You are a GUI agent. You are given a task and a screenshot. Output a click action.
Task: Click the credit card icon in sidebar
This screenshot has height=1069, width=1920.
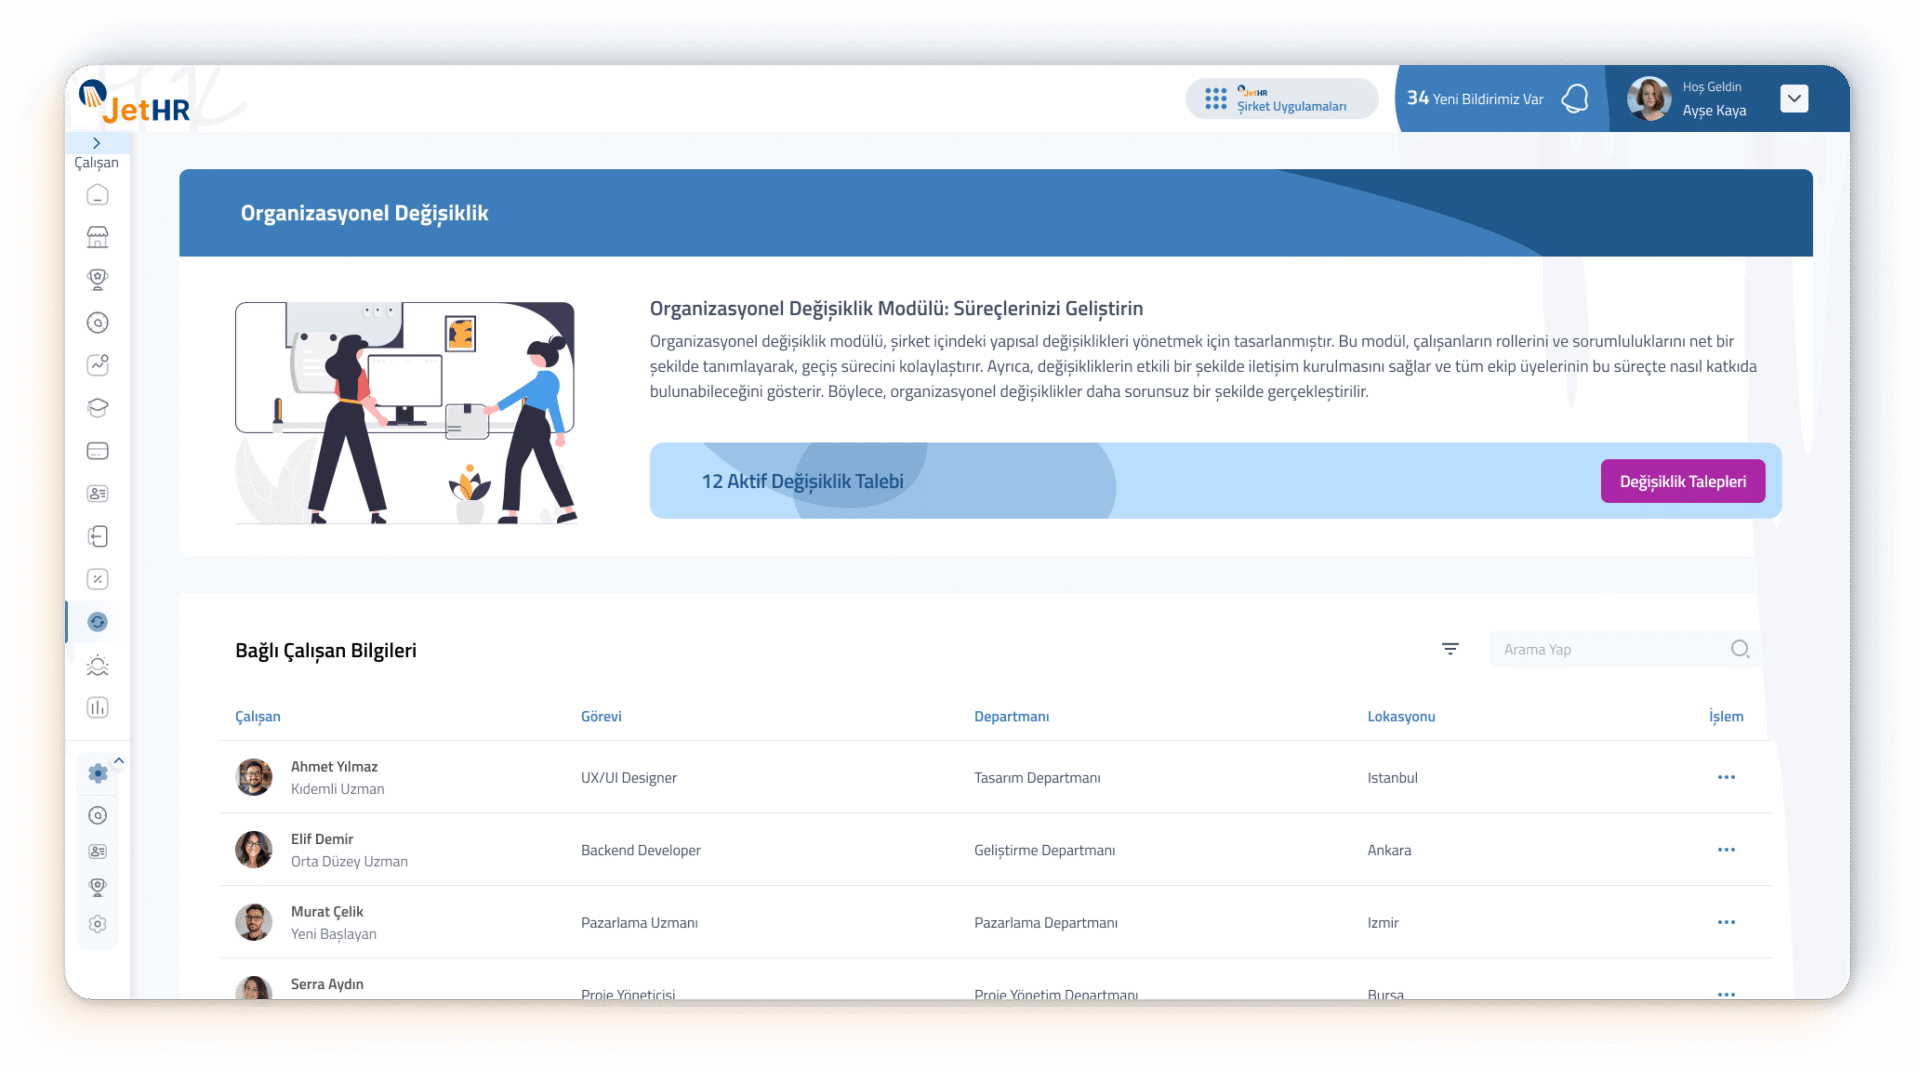(97, 451)
